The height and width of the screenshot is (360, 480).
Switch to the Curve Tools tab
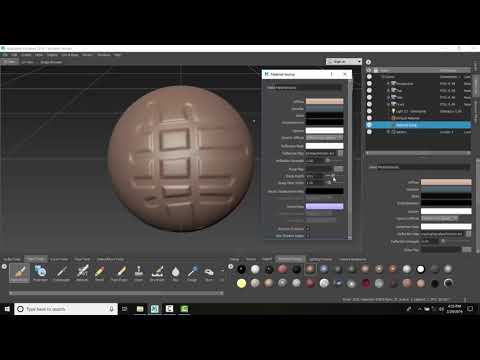59,259
